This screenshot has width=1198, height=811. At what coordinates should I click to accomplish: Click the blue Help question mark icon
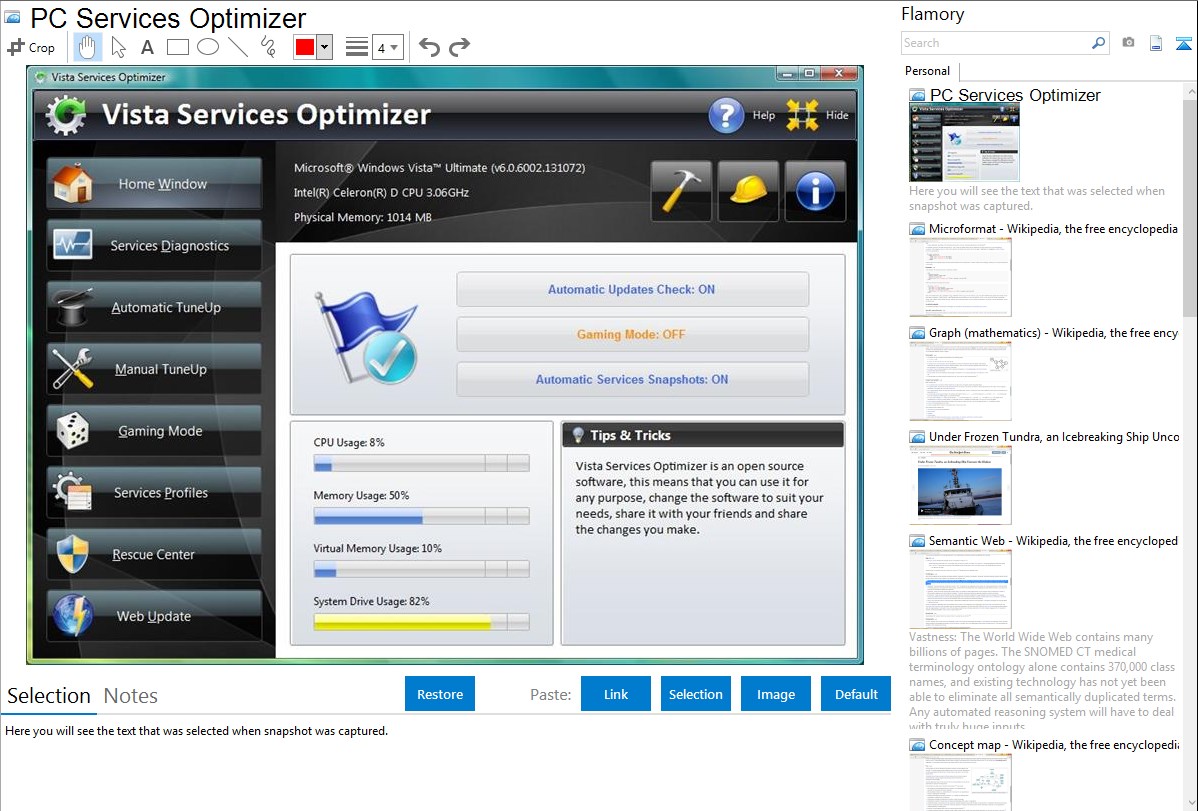726,115
